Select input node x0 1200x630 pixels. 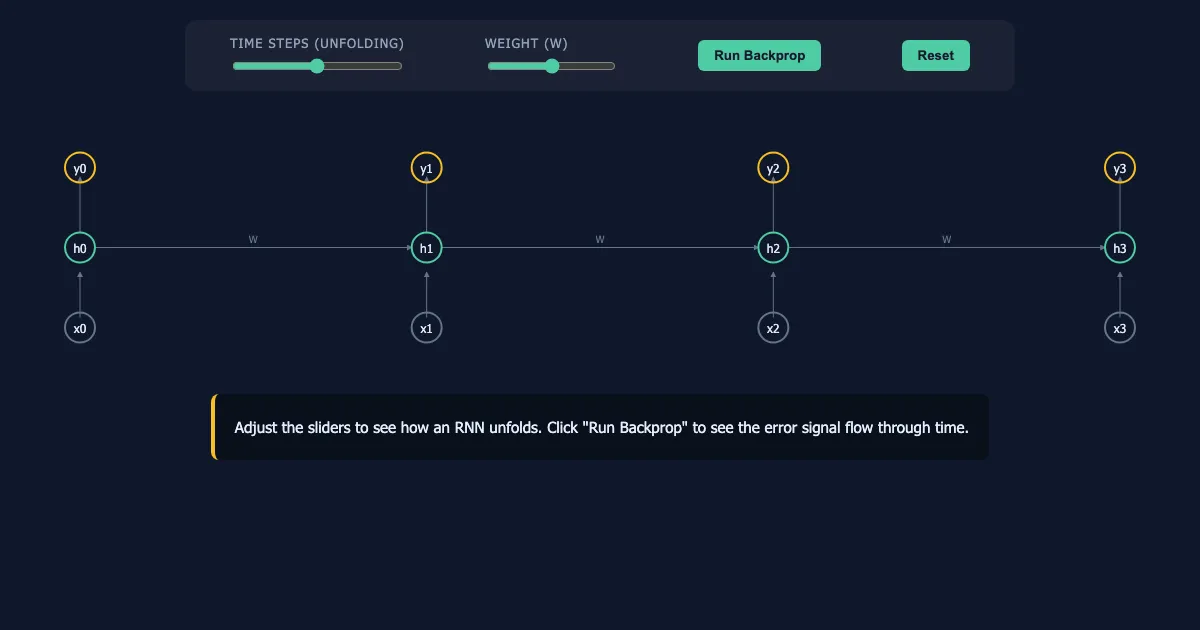tap(80, 328)
